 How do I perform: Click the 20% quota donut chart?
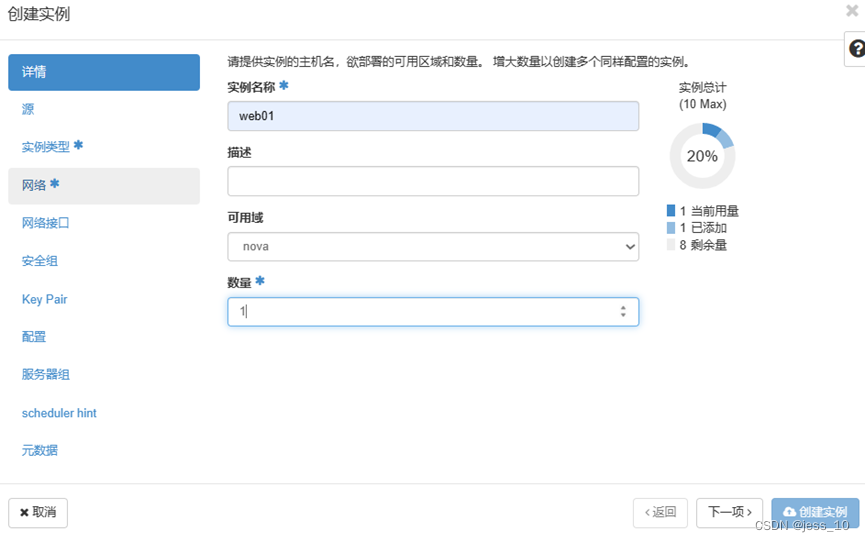tap(702, 156)
